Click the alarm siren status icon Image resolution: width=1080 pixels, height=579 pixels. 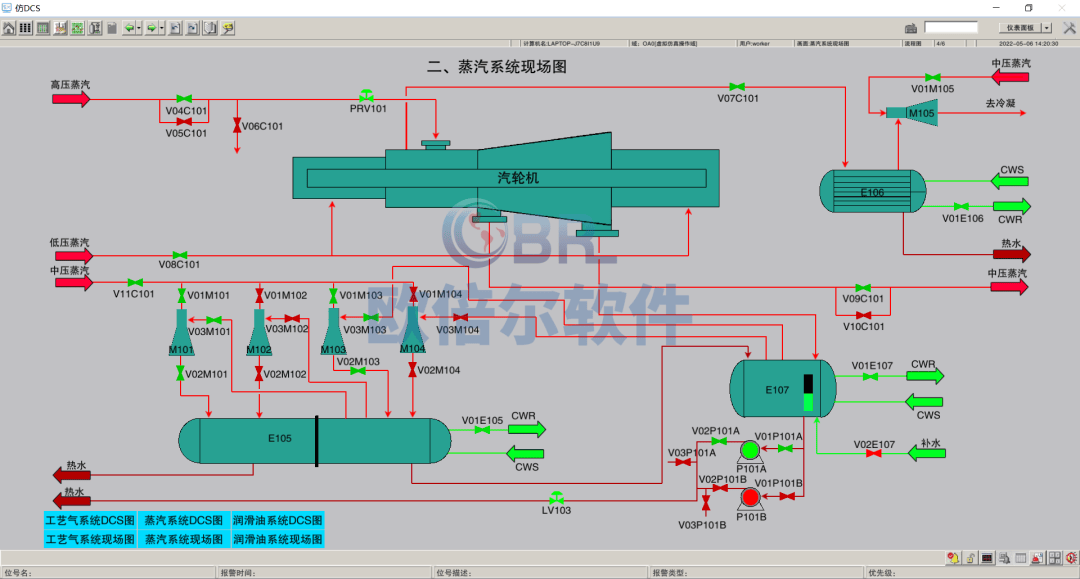tap(1037, 558)
